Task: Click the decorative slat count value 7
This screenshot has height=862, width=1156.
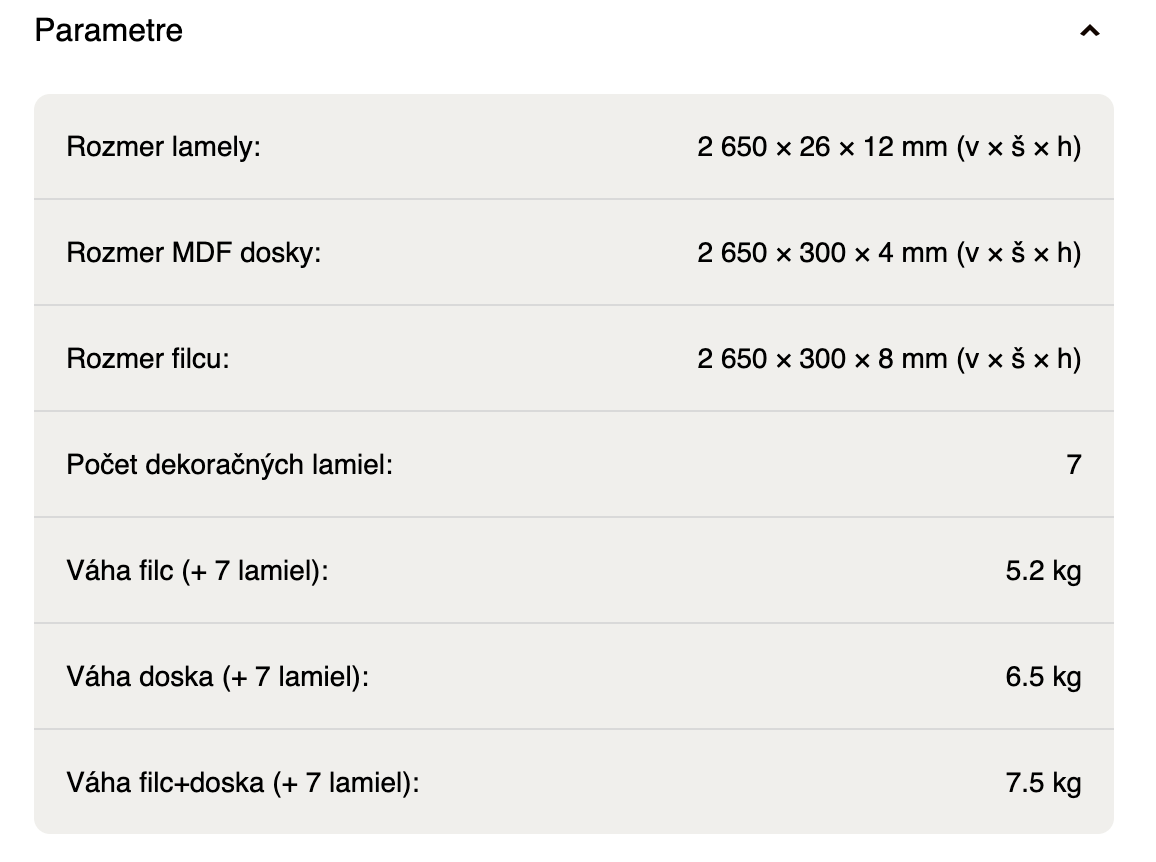Action: [1074, 465]
